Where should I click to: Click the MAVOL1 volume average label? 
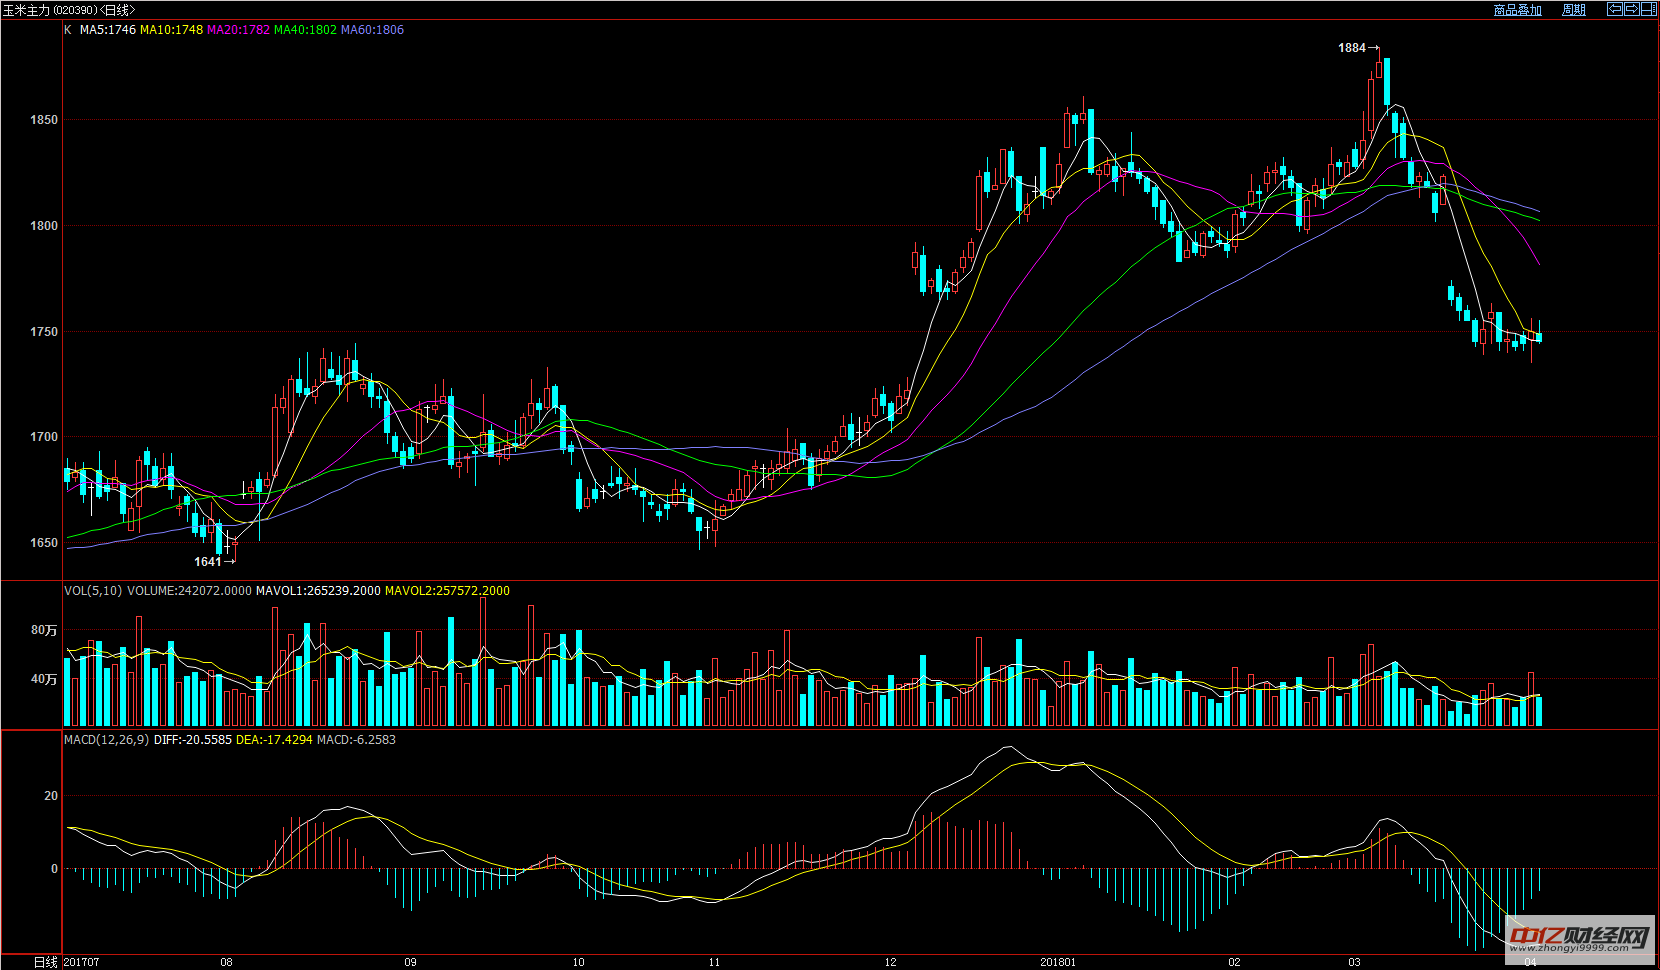(x=318, y=591)
